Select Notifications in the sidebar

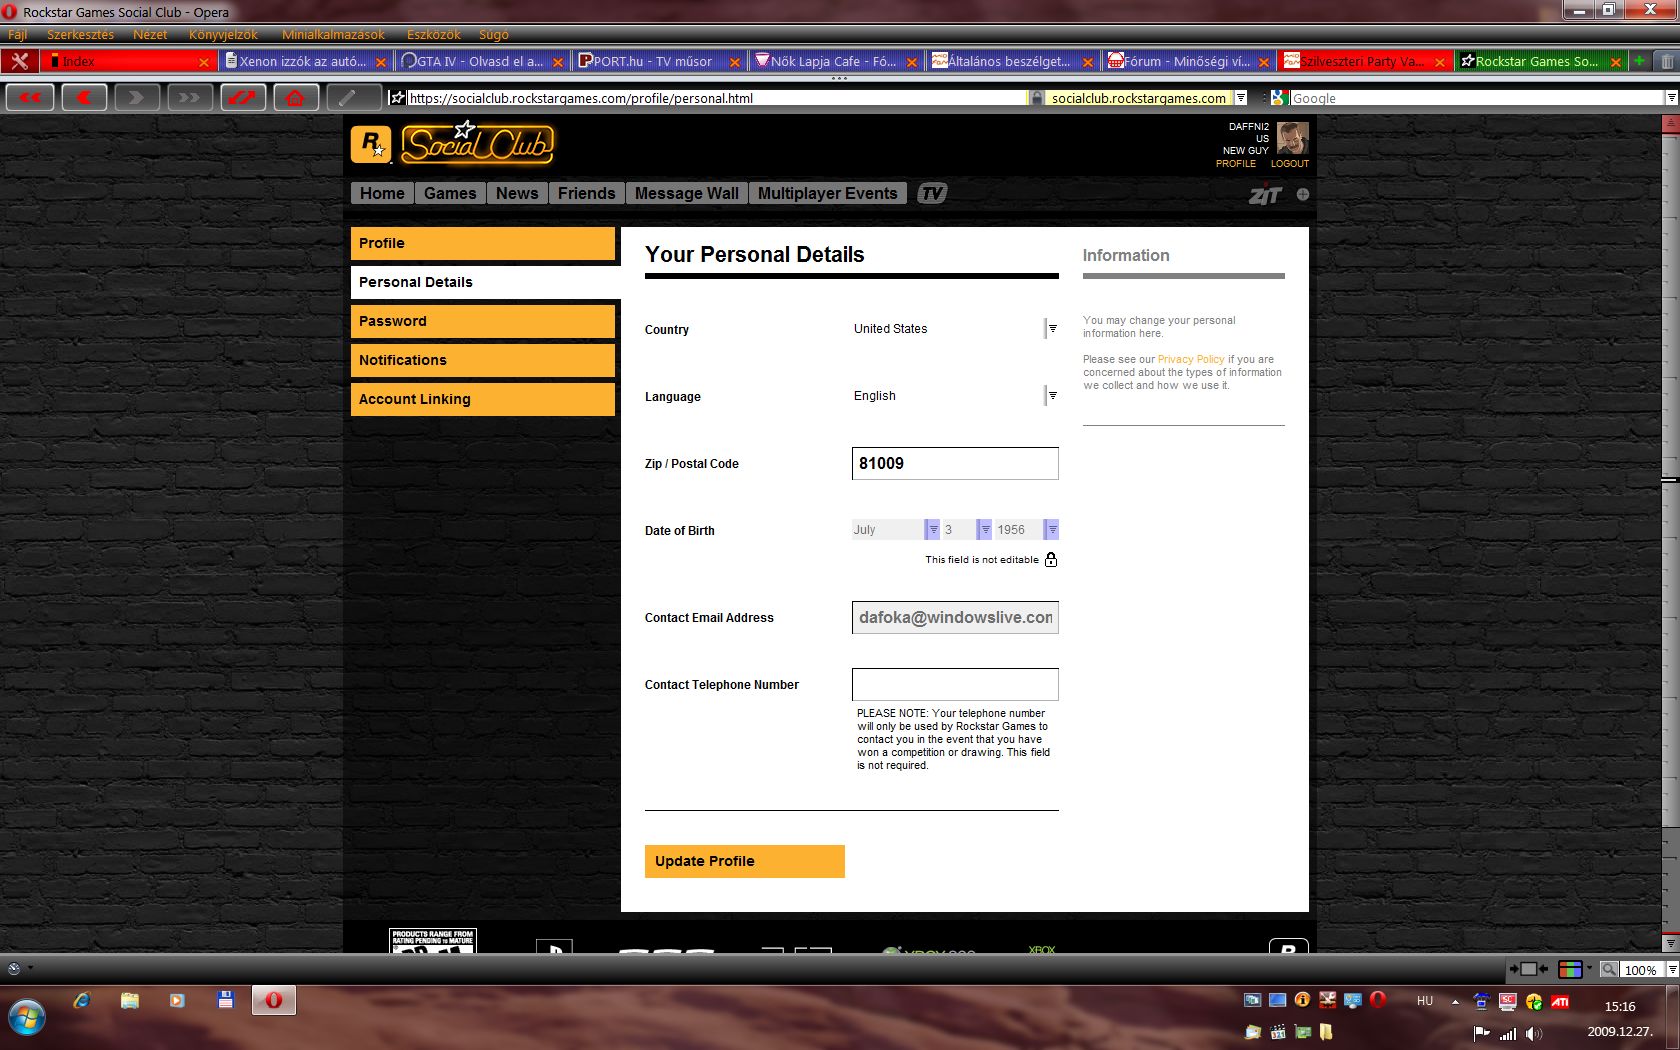pyautogui.click(x=483, y=360)
